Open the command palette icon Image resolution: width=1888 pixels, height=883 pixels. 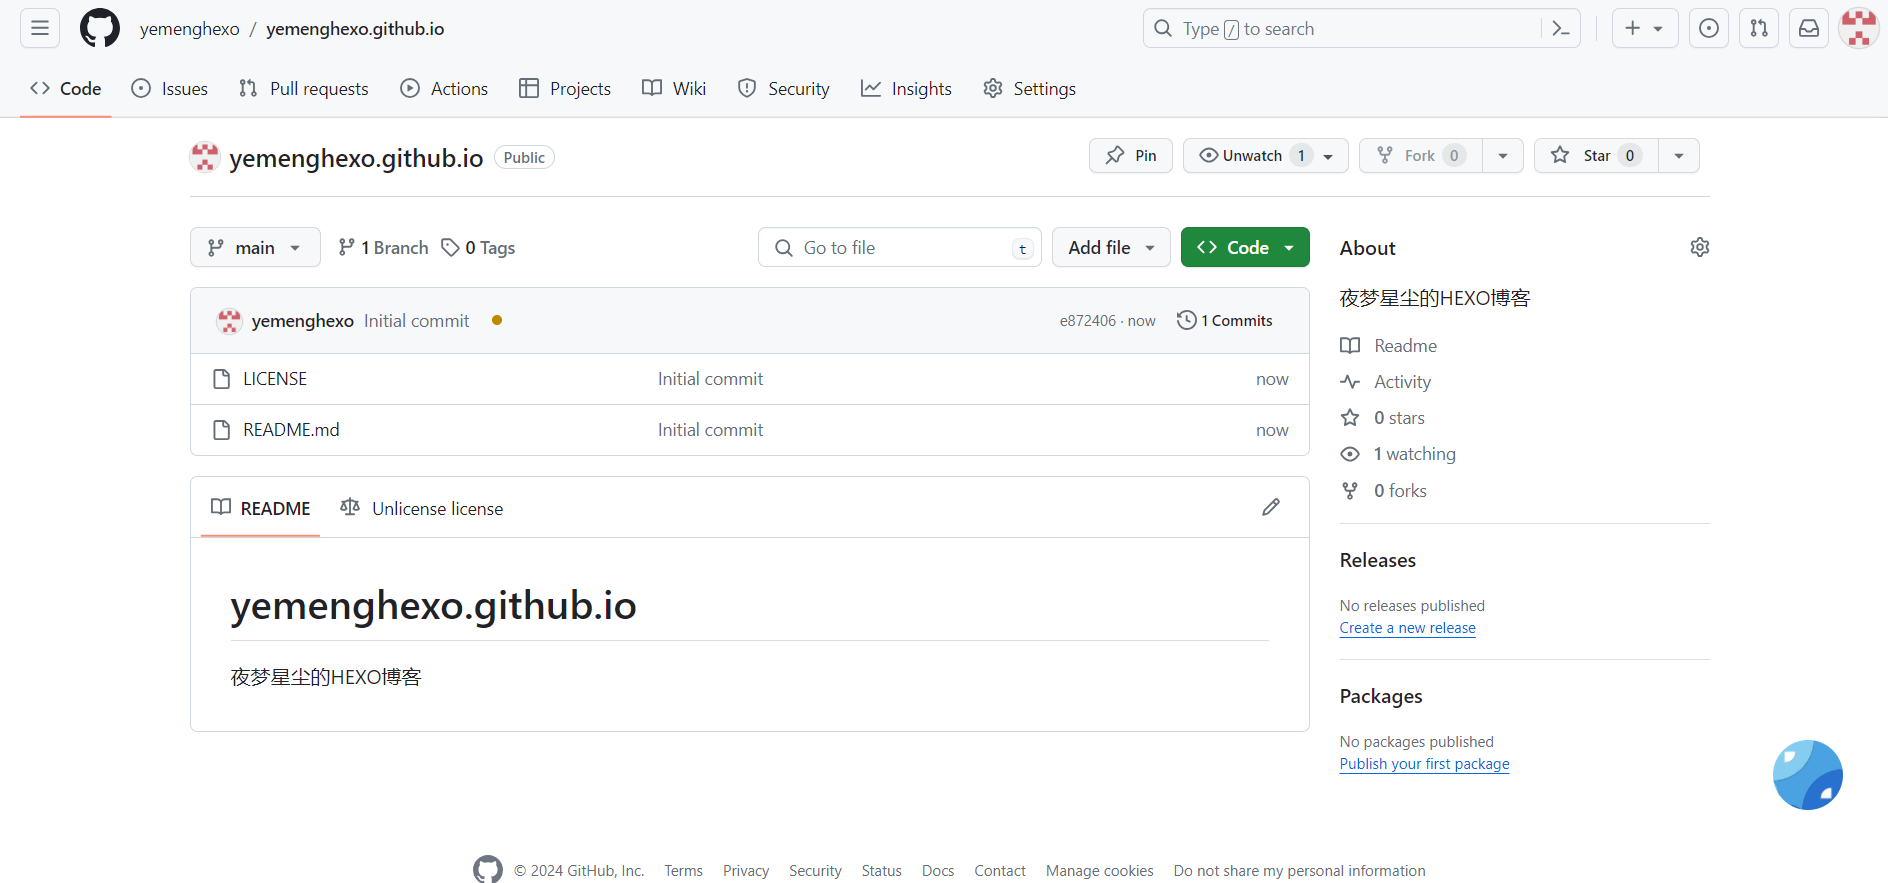coord(1560,29)
